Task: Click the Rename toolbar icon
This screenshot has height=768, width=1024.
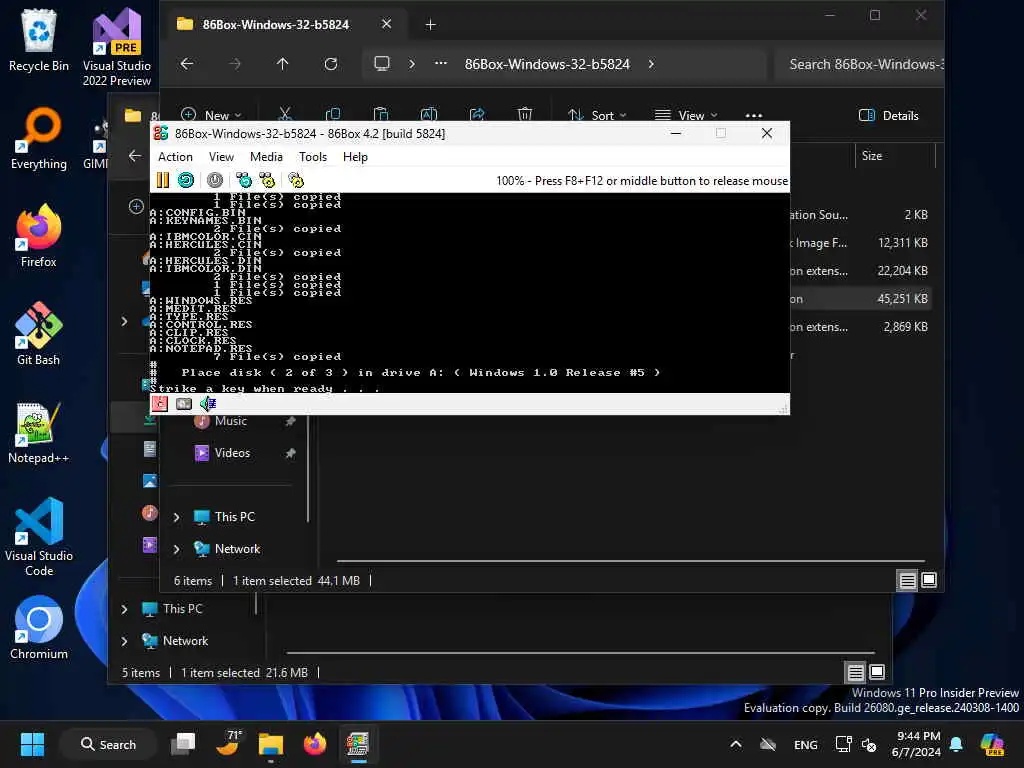Action: pyautogui.click(x=428, y=115)
